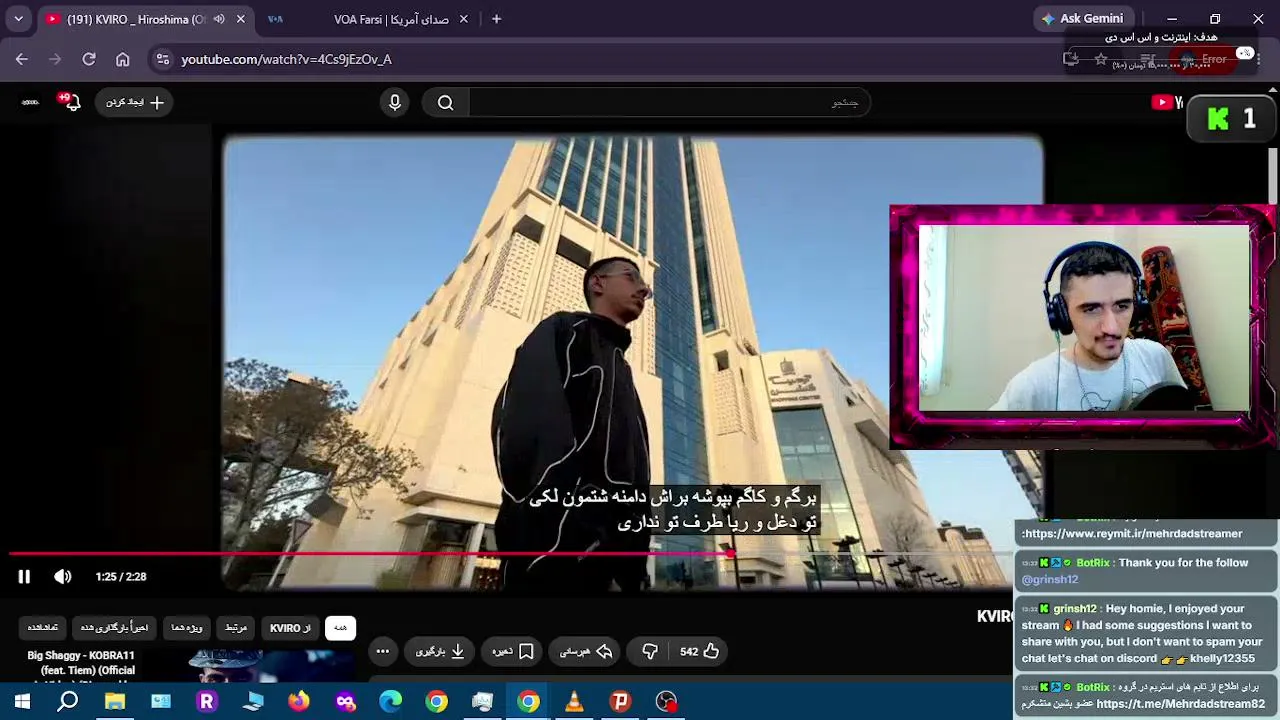Download the video with بارگیری button

click(x=440, y=651)
